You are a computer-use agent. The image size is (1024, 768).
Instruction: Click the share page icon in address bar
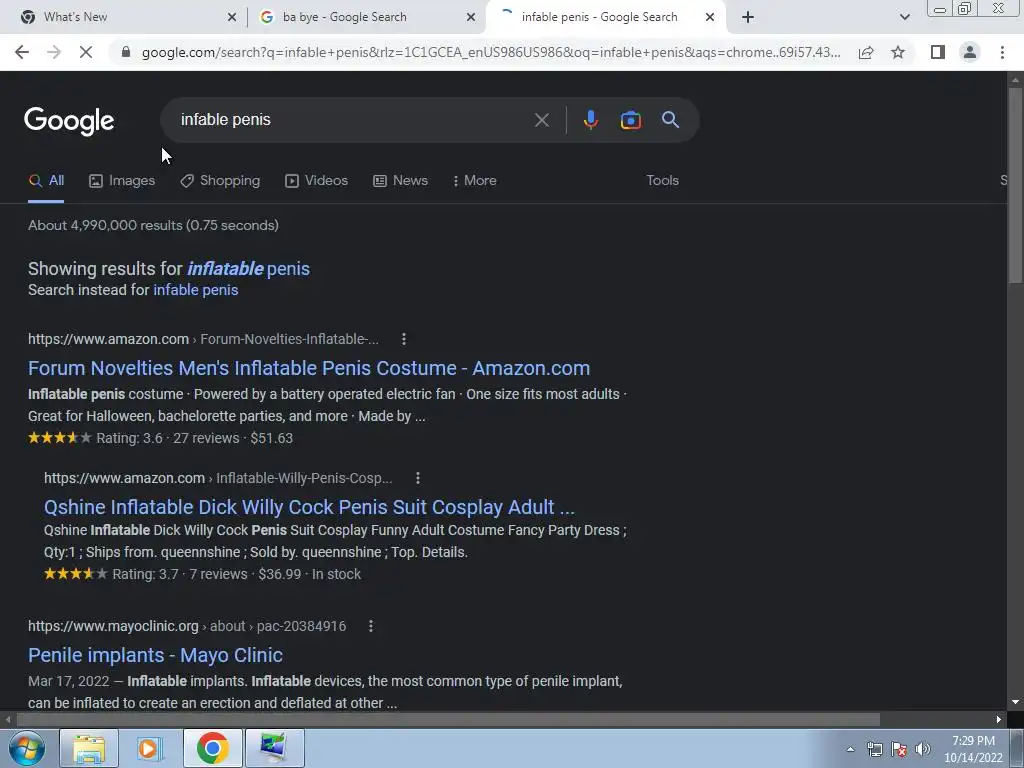coord(866,52)
